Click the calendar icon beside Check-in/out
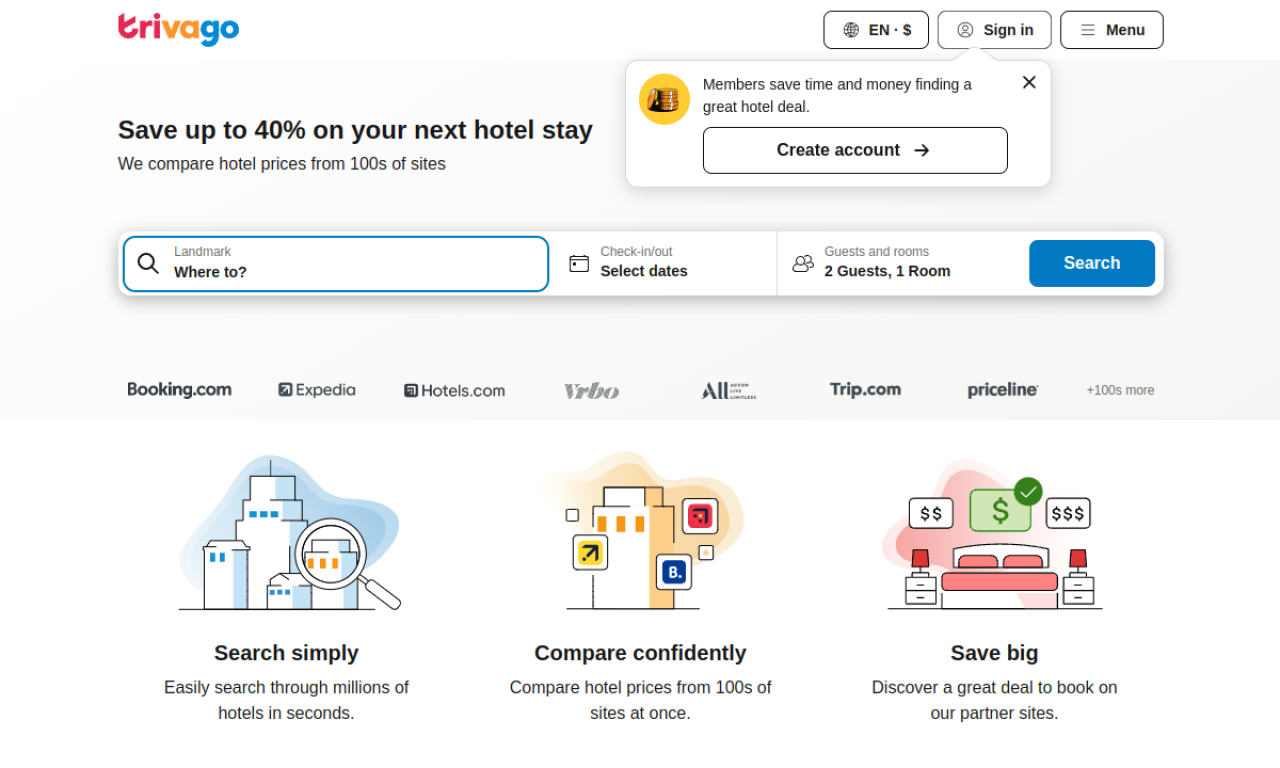Image resolution: width=1280 pixels, height=768 pixels. click(x=579, y=263)
